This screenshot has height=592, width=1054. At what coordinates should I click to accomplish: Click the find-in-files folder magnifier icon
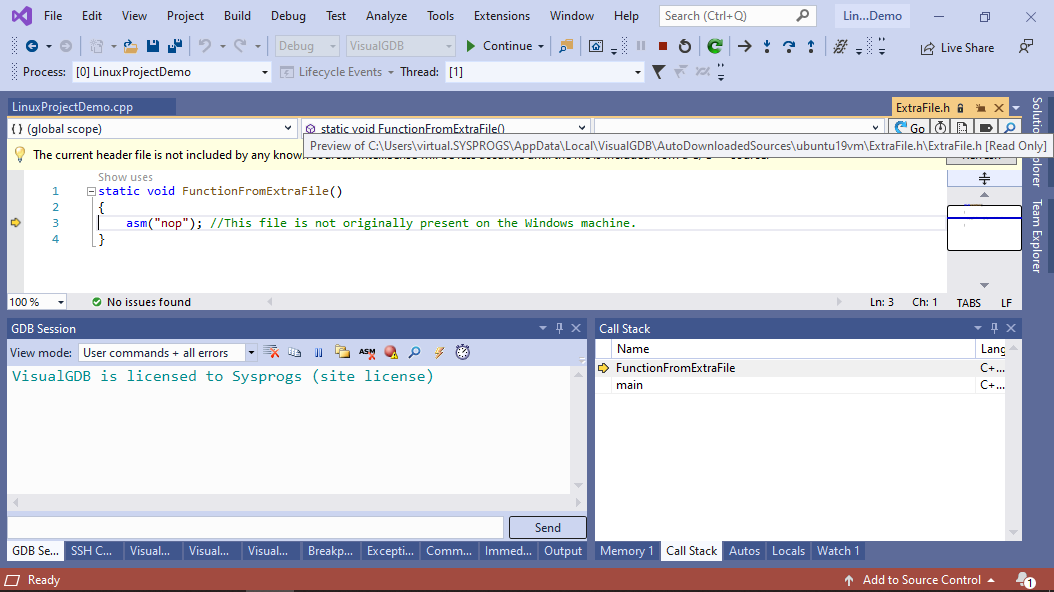(x=566, y=46)
